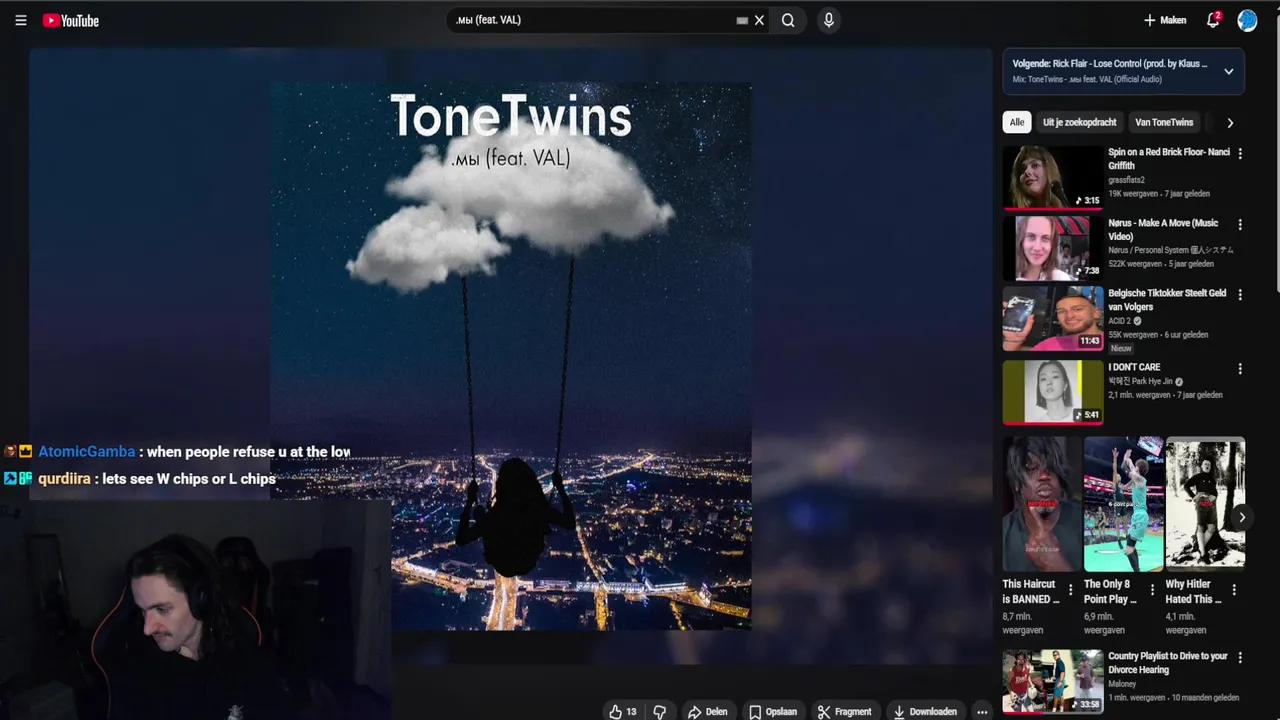This screenshot has width=1280, height=720.
Task: Open options for Country Playlist video
Action: tap(1240, 658)
